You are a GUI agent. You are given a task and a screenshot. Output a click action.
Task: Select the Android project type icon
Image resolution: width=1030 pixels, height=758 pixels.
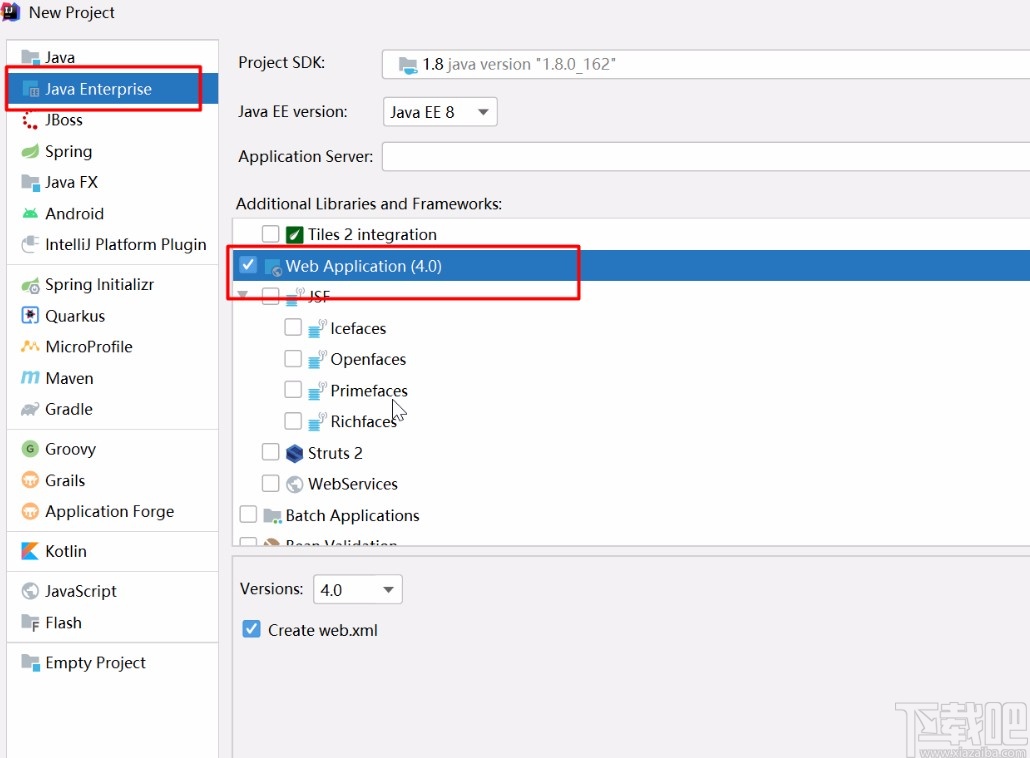click(x=27, y=213)
